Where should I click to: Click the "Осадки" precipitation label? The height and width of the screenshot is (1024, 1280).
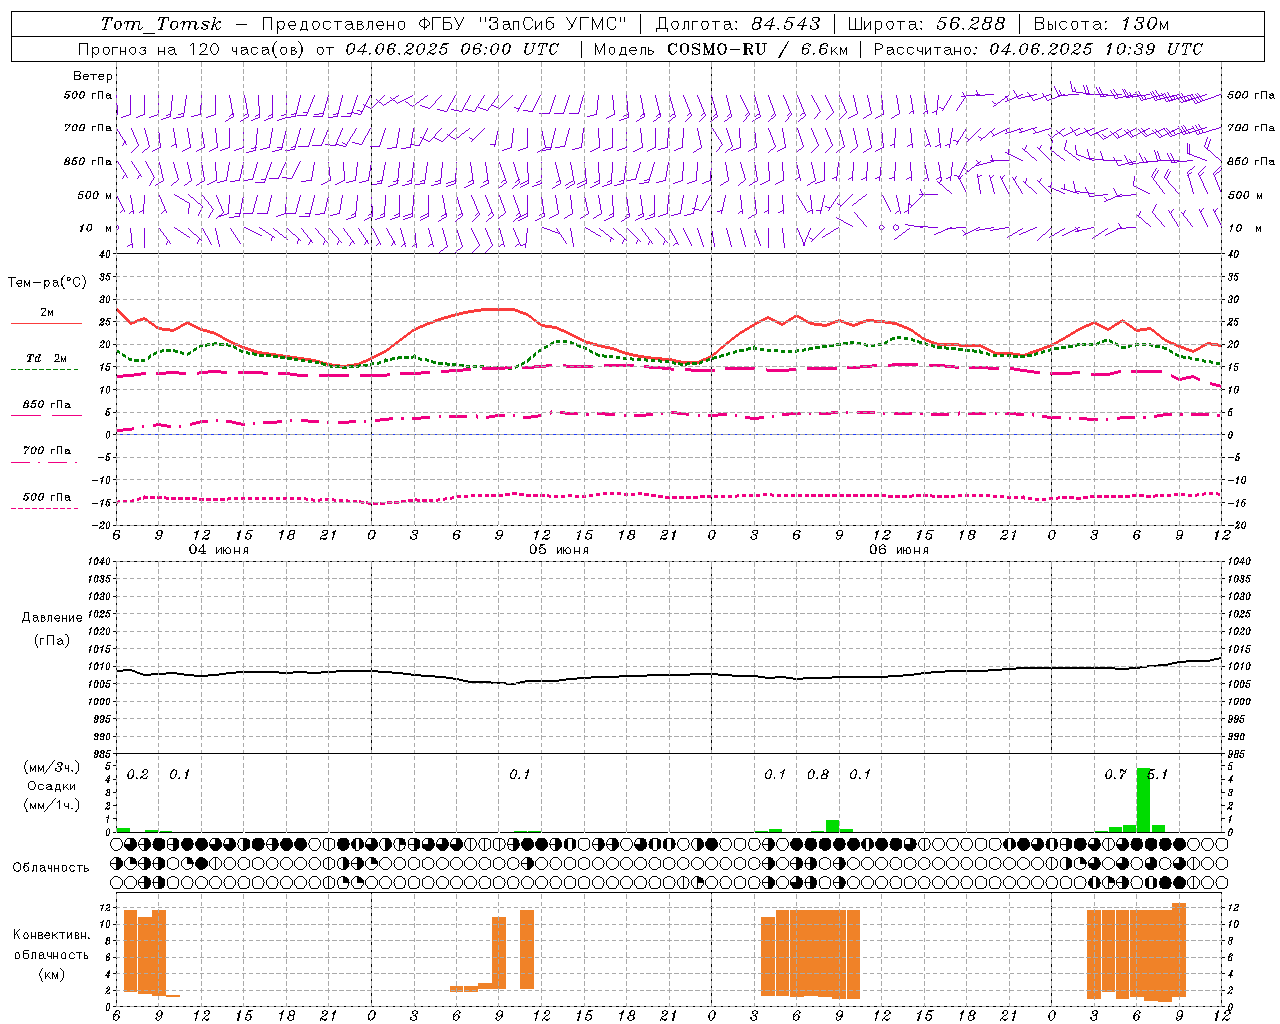tap(50, 786)
